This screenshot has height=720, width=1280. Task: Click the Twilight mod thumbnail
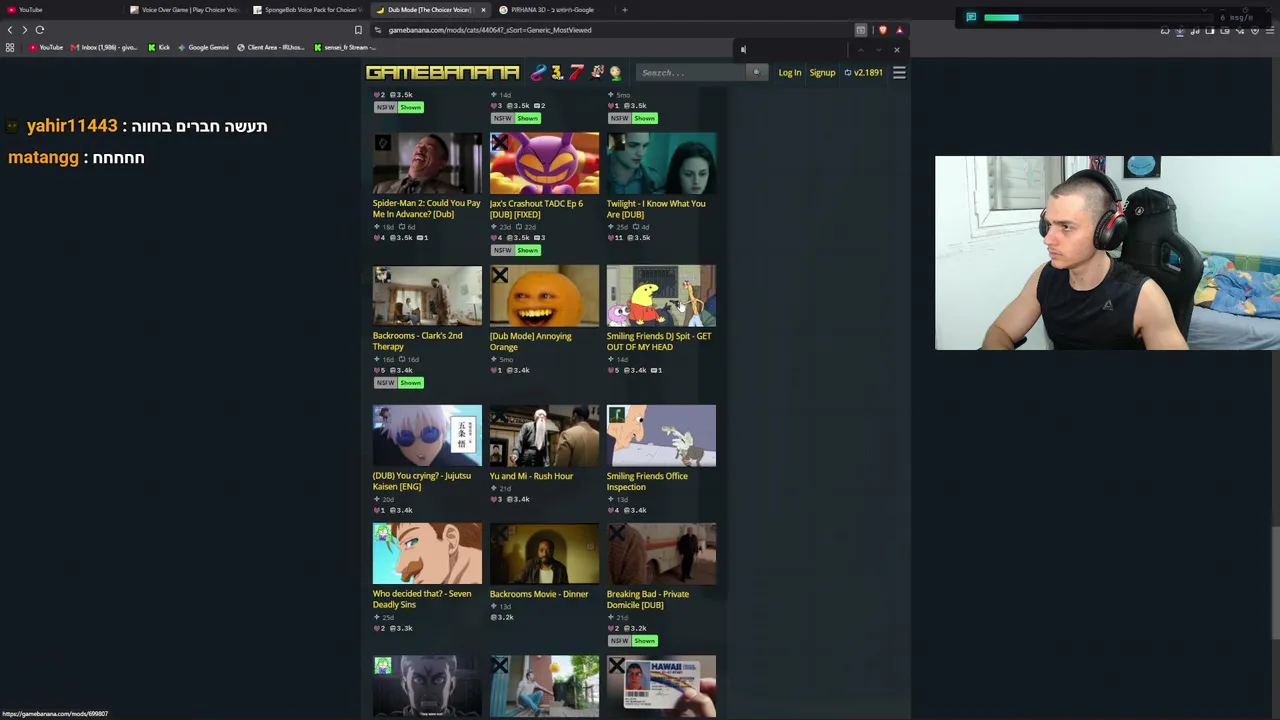pyautogui.click(x=661, y=163)
